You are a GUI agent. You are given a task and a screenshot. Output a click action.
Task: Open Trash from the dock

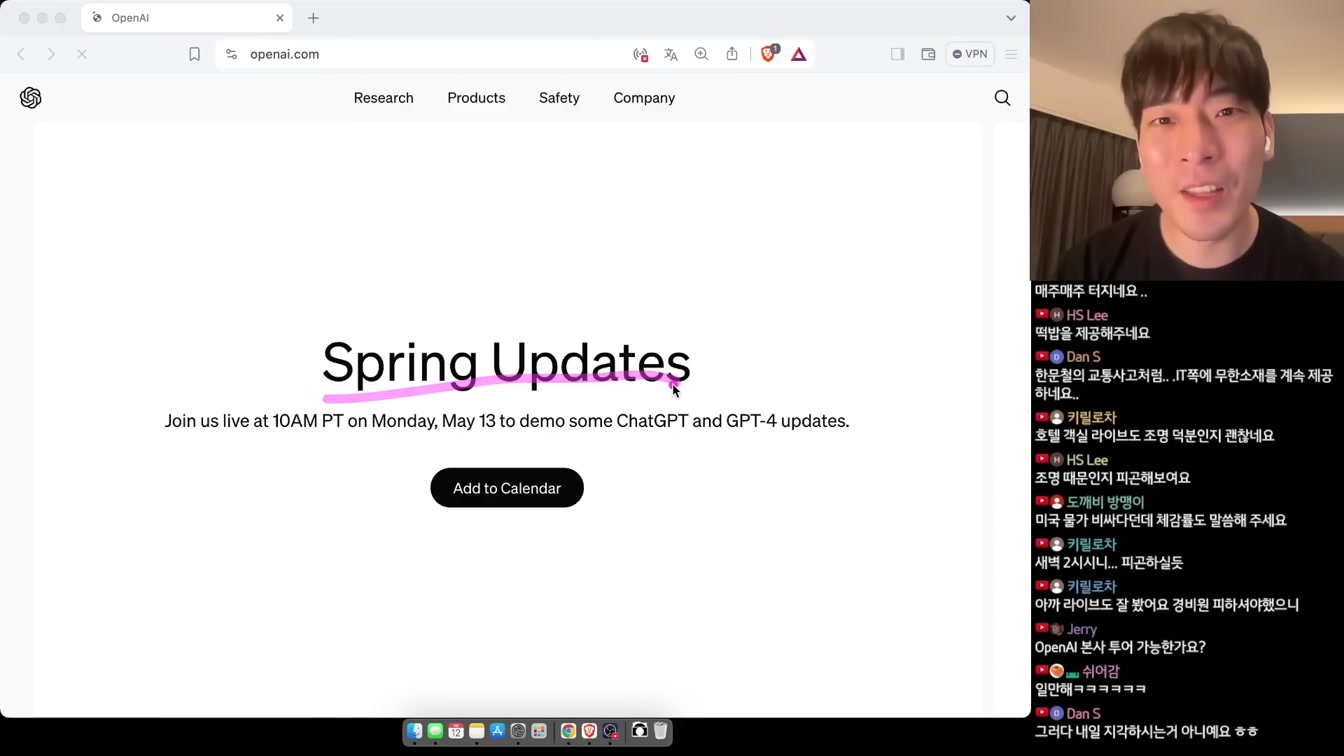[660, 732]
